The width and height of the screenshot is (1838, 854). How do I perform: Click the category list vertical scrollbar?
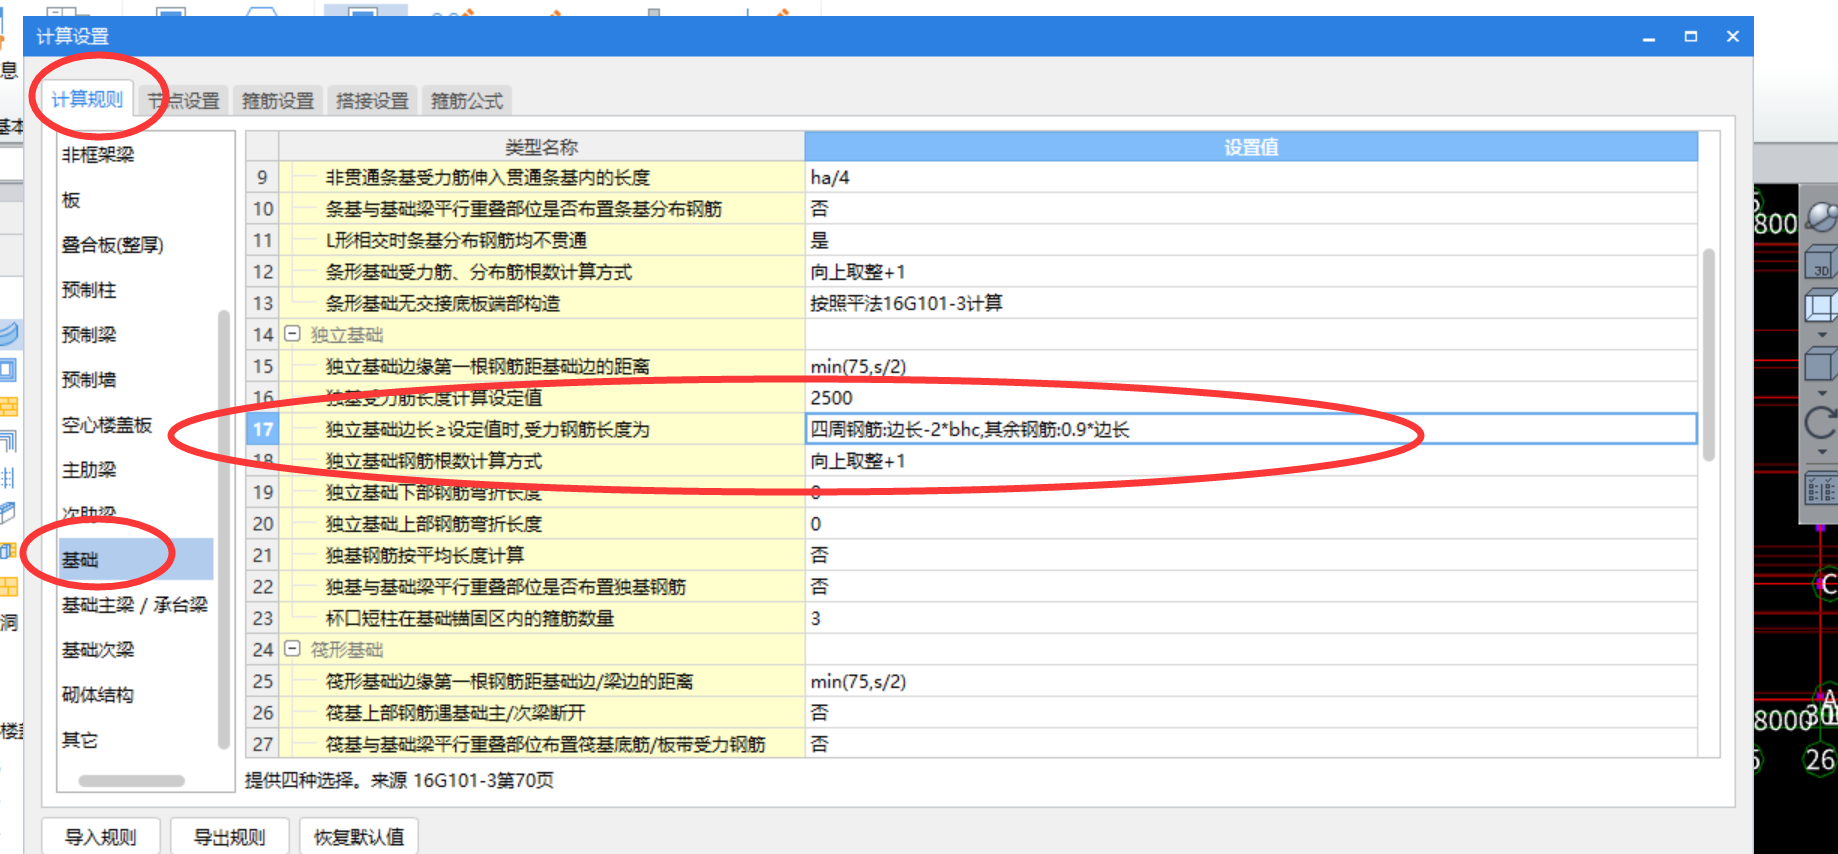pyautogui.click(x=223, y=529)
